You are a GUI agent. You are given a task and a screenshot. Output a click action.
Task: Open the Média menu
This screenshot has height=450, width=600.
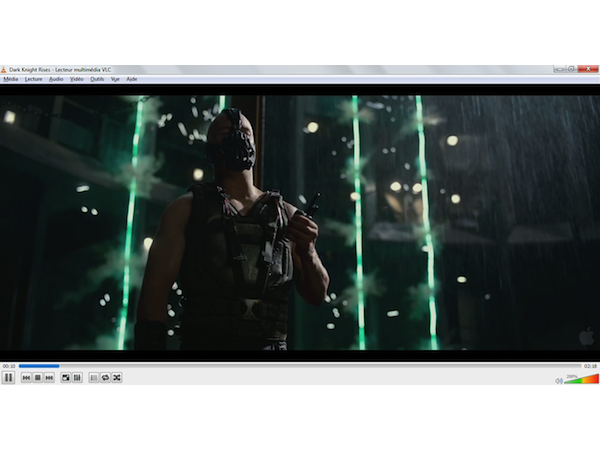pos(11,79)
